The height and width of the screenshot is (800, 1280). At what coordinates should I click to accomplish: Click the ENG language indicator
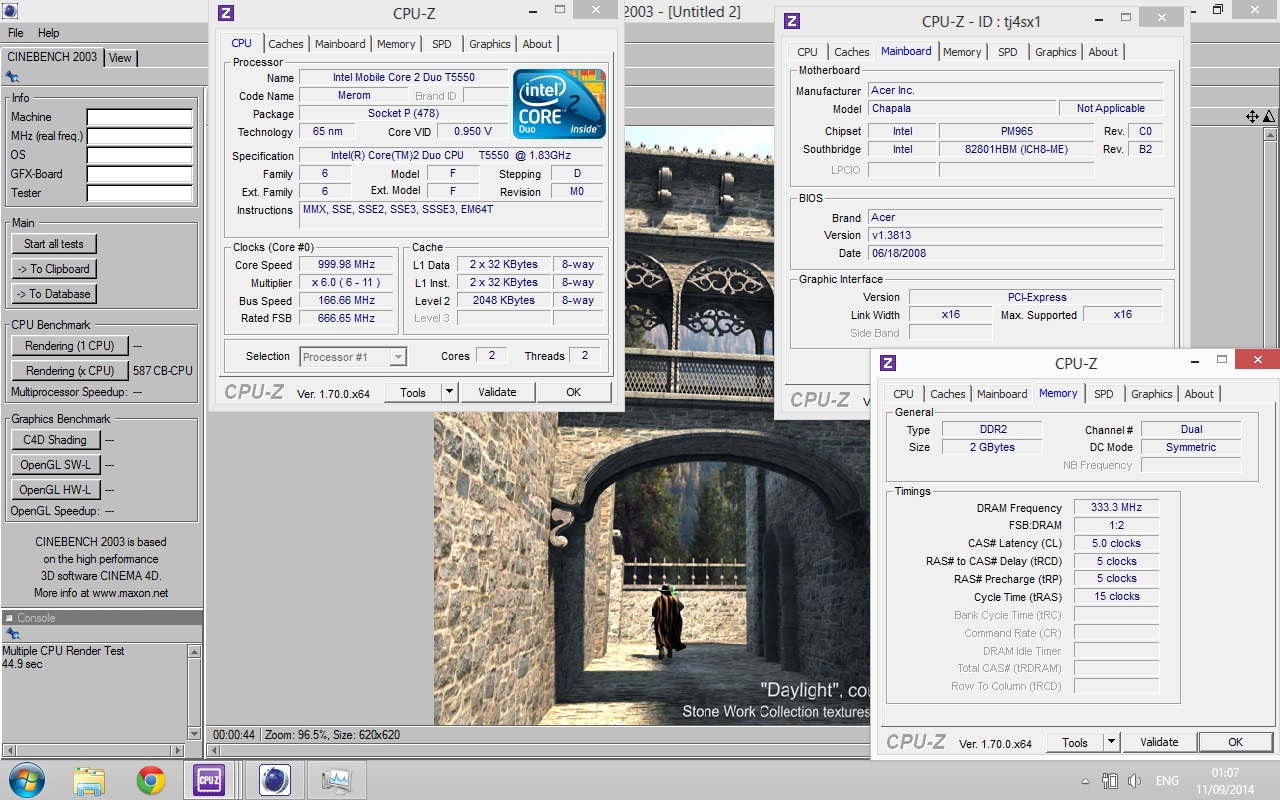point(1167,781)
